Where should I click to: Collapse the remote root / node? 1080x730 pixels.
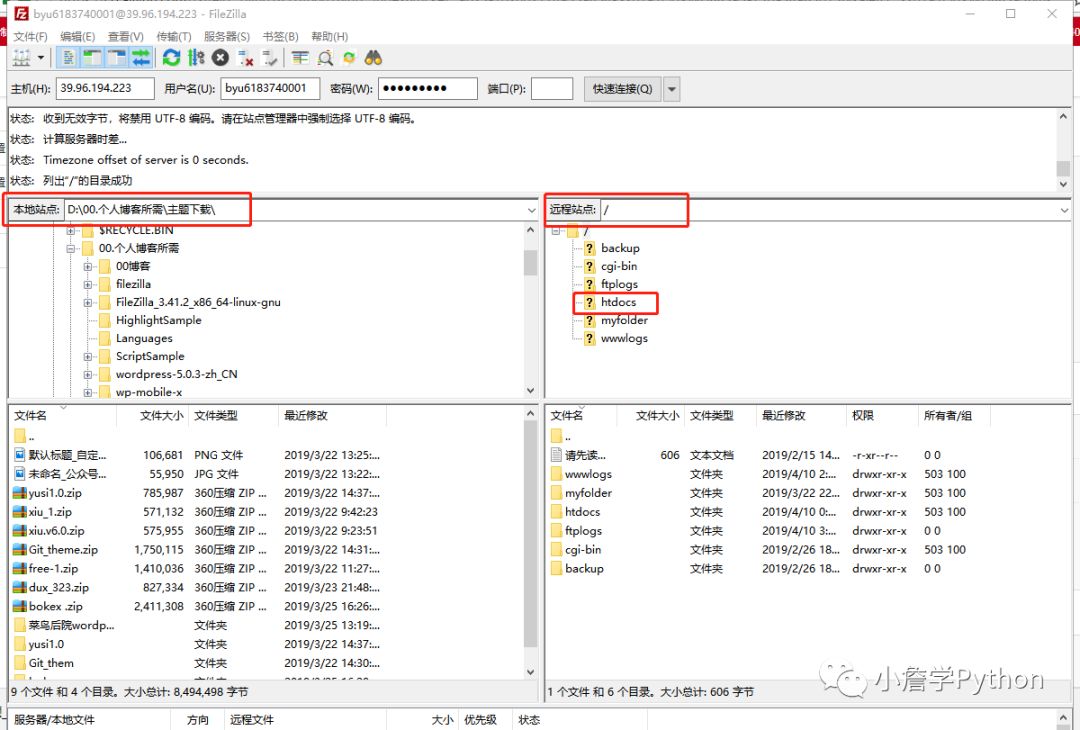(556, 231)
